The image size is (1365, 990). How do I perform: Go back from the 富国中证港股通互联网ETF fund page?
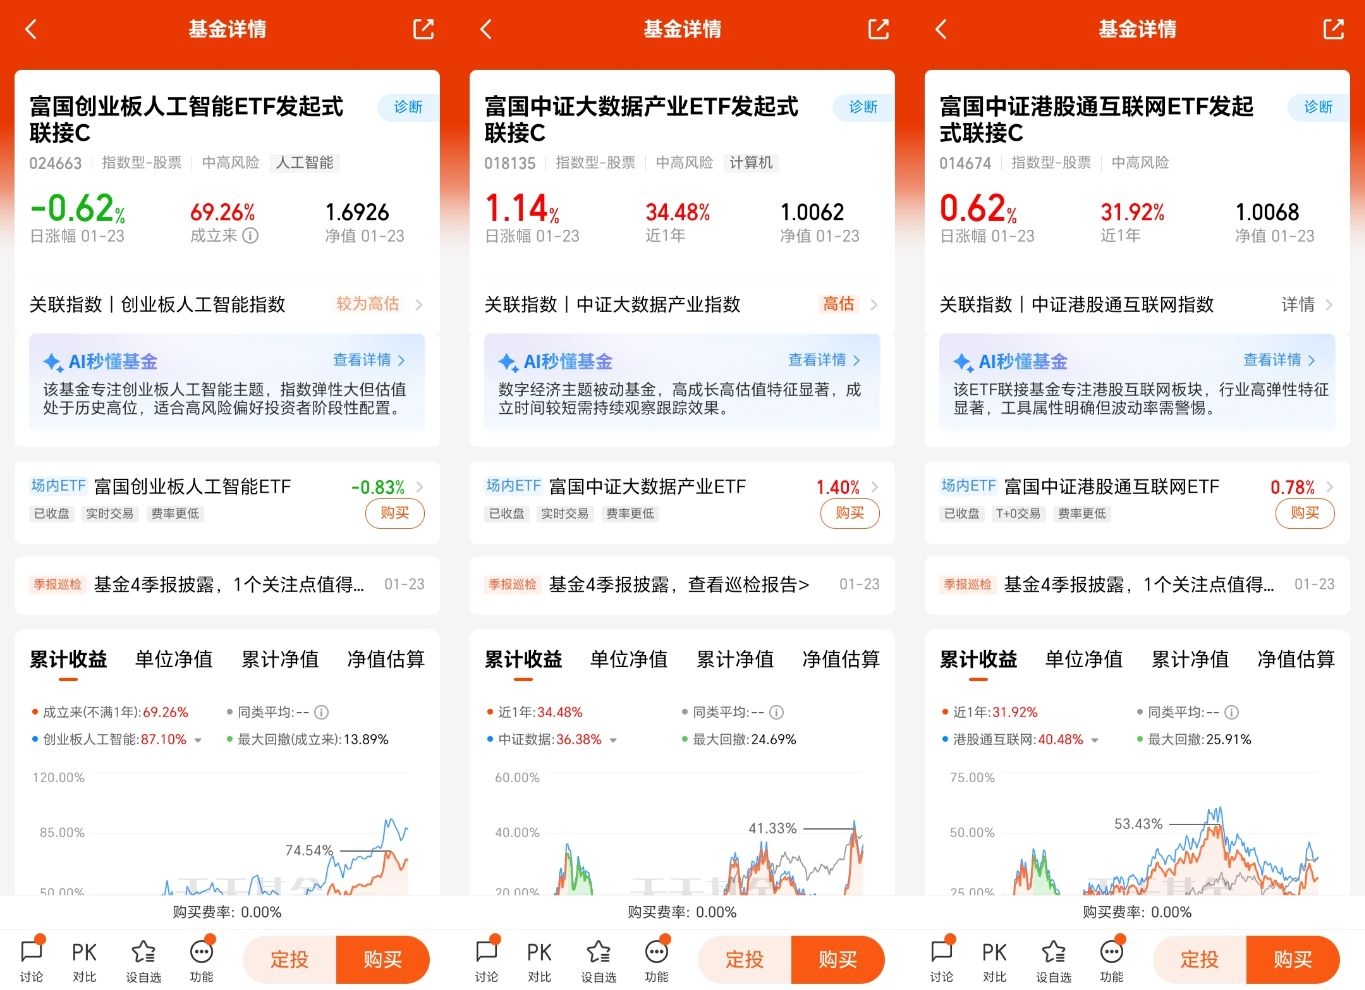(x=941, y=29)
